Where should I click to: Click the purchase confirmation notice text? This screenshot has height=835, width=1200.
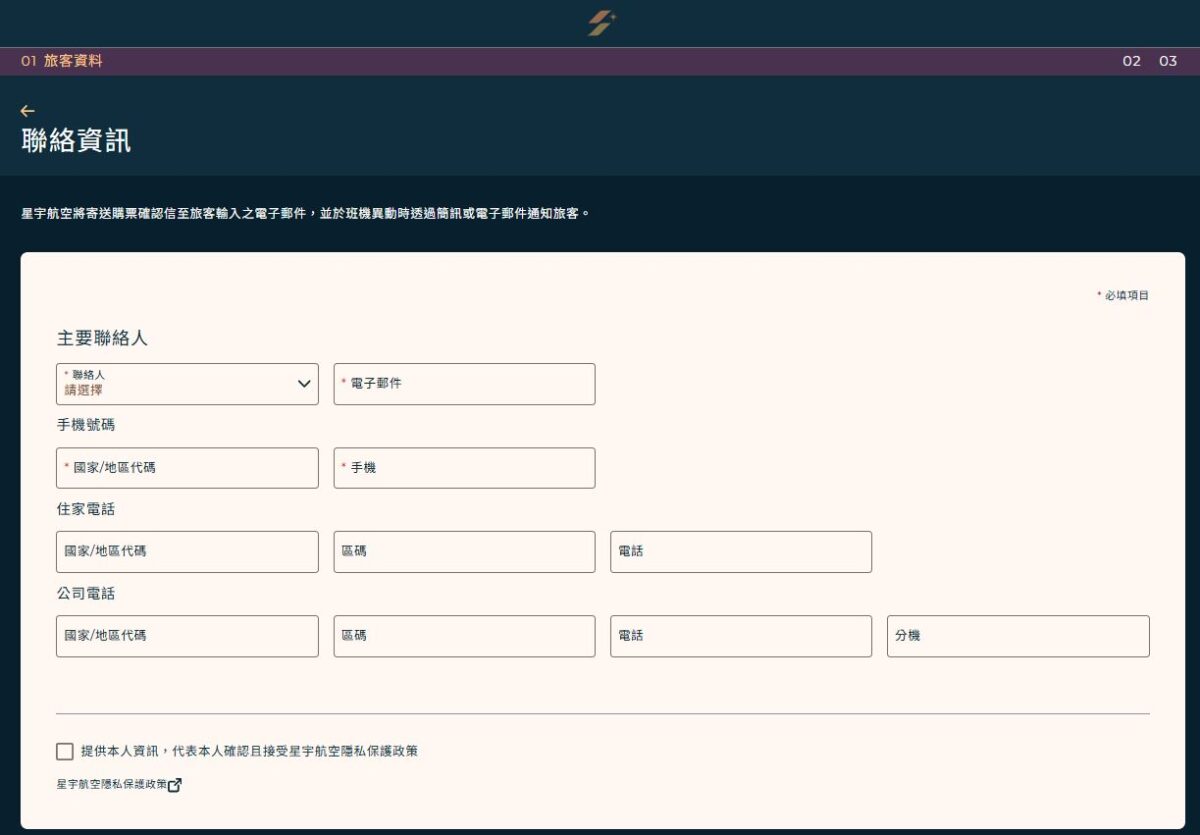pos(305,214)
